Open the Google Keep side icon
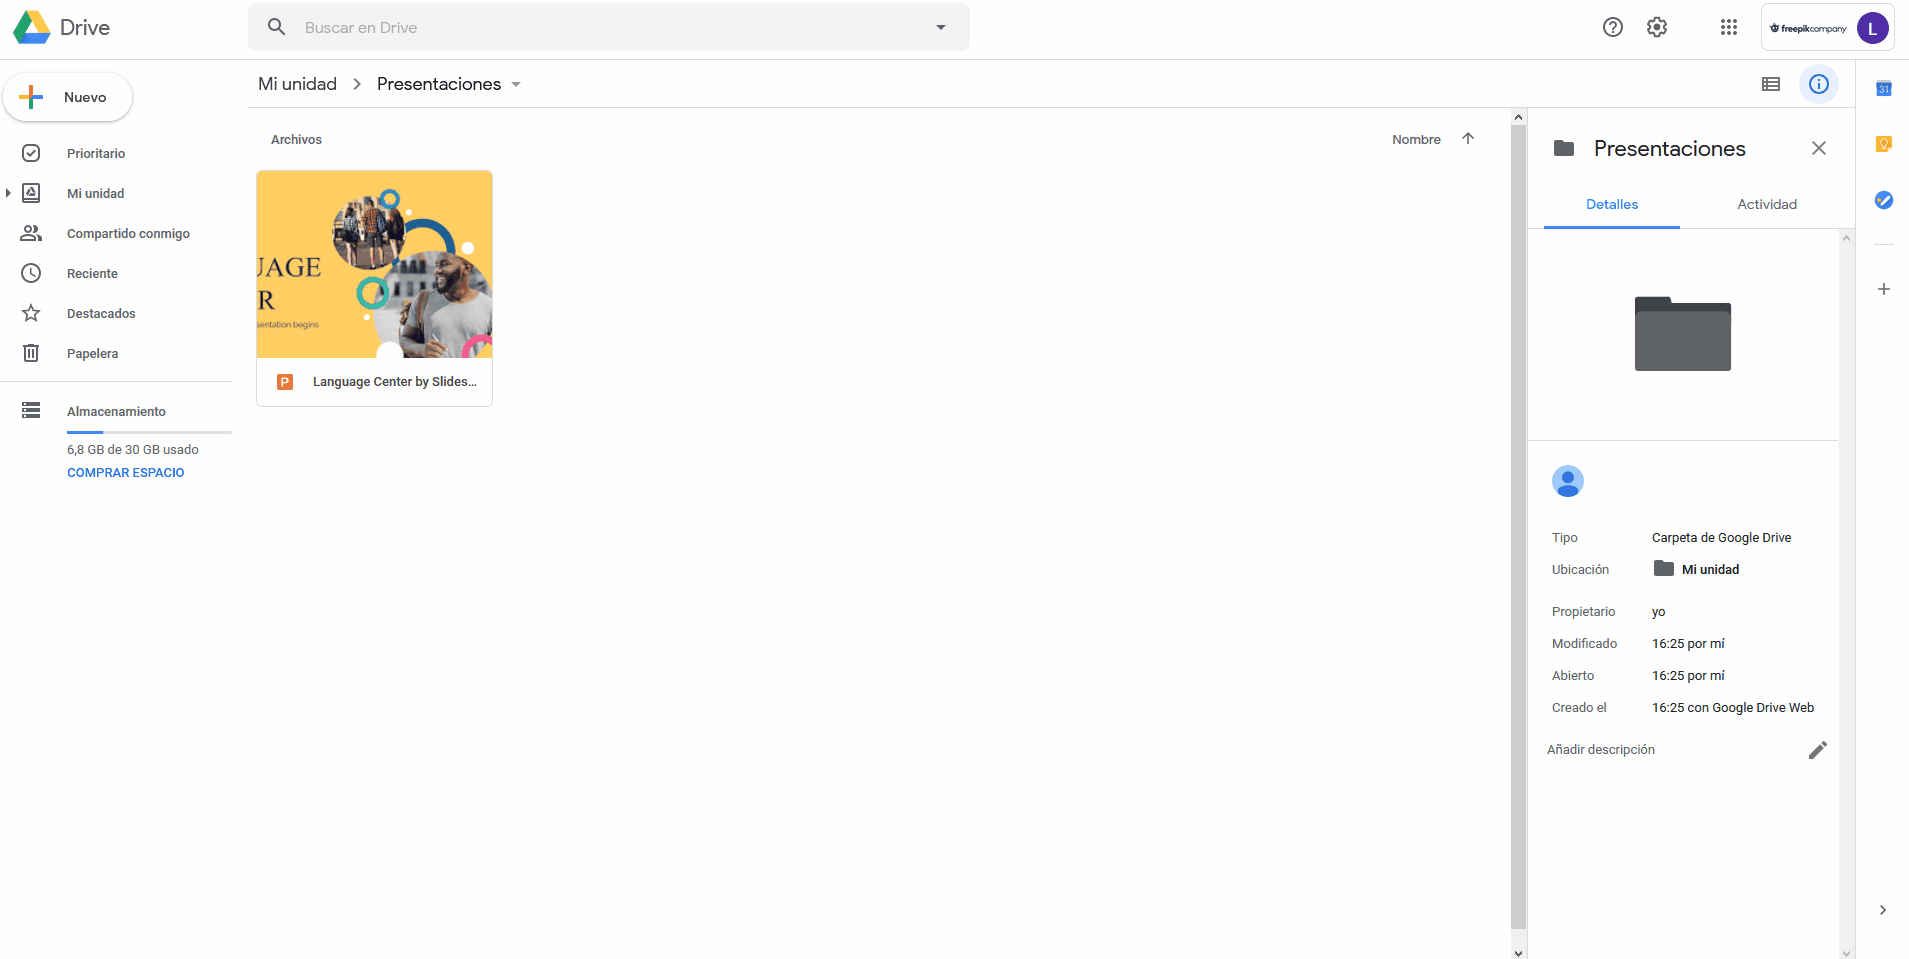 [x=1884, y=144]
